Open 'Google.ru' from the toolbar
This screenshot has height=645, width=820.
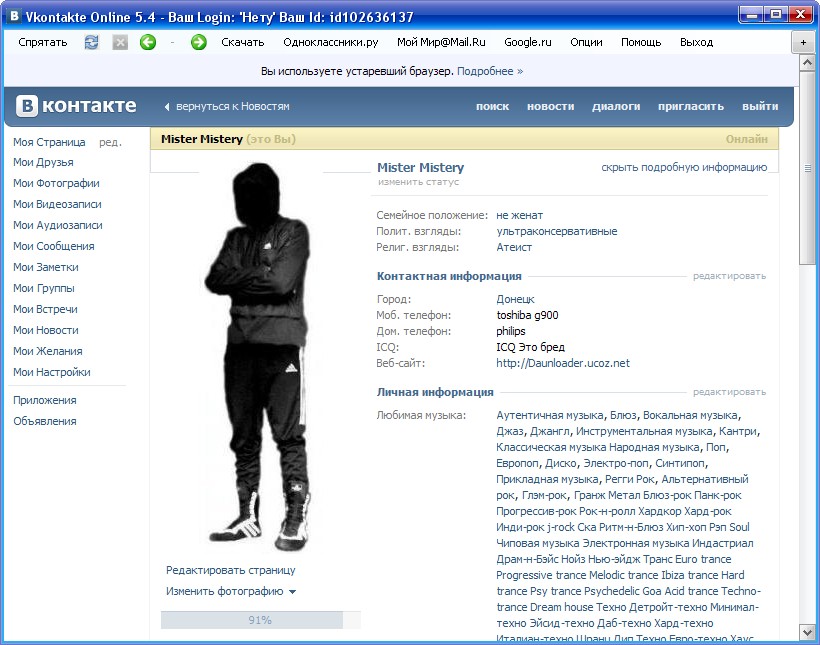[528, 42]
